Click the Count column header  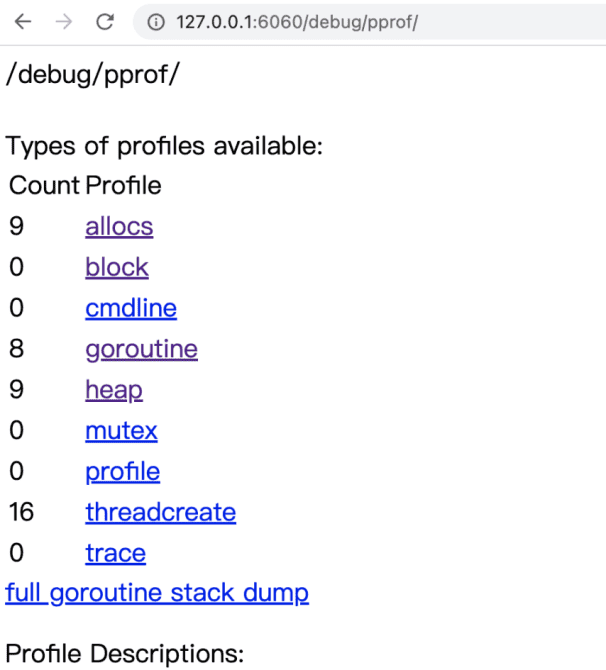coord(44,185)
